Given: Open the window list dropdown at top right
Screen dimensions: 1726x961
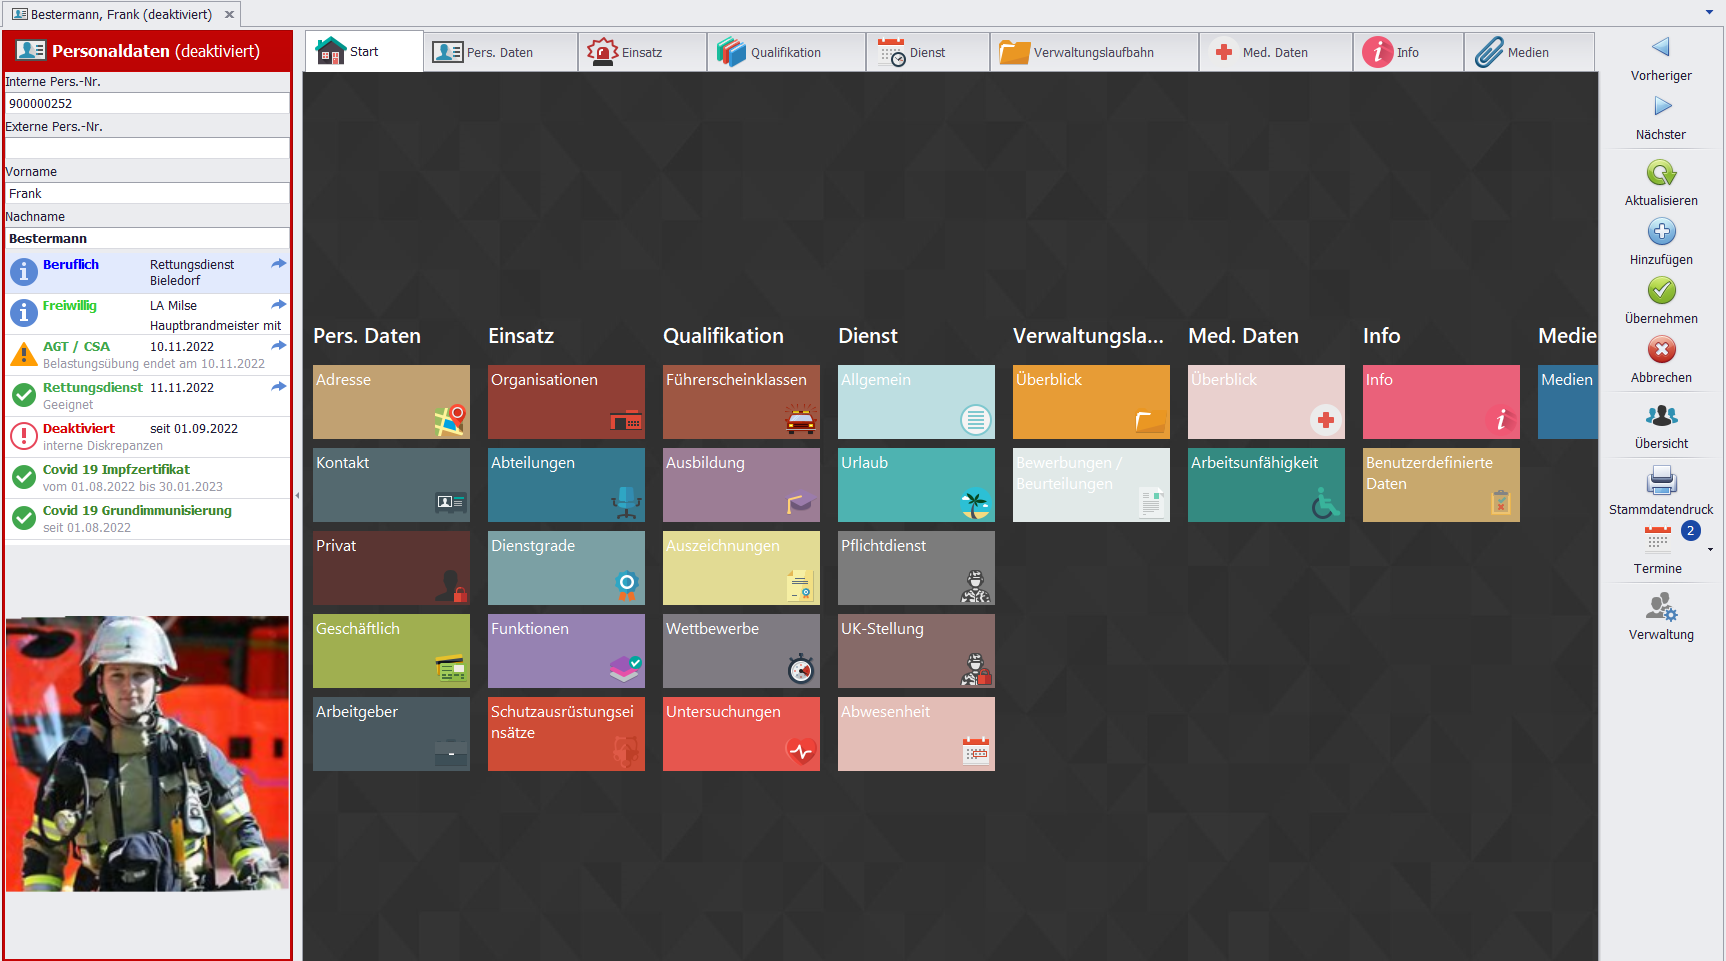Looking at the screenshot, I should 1709,13.
